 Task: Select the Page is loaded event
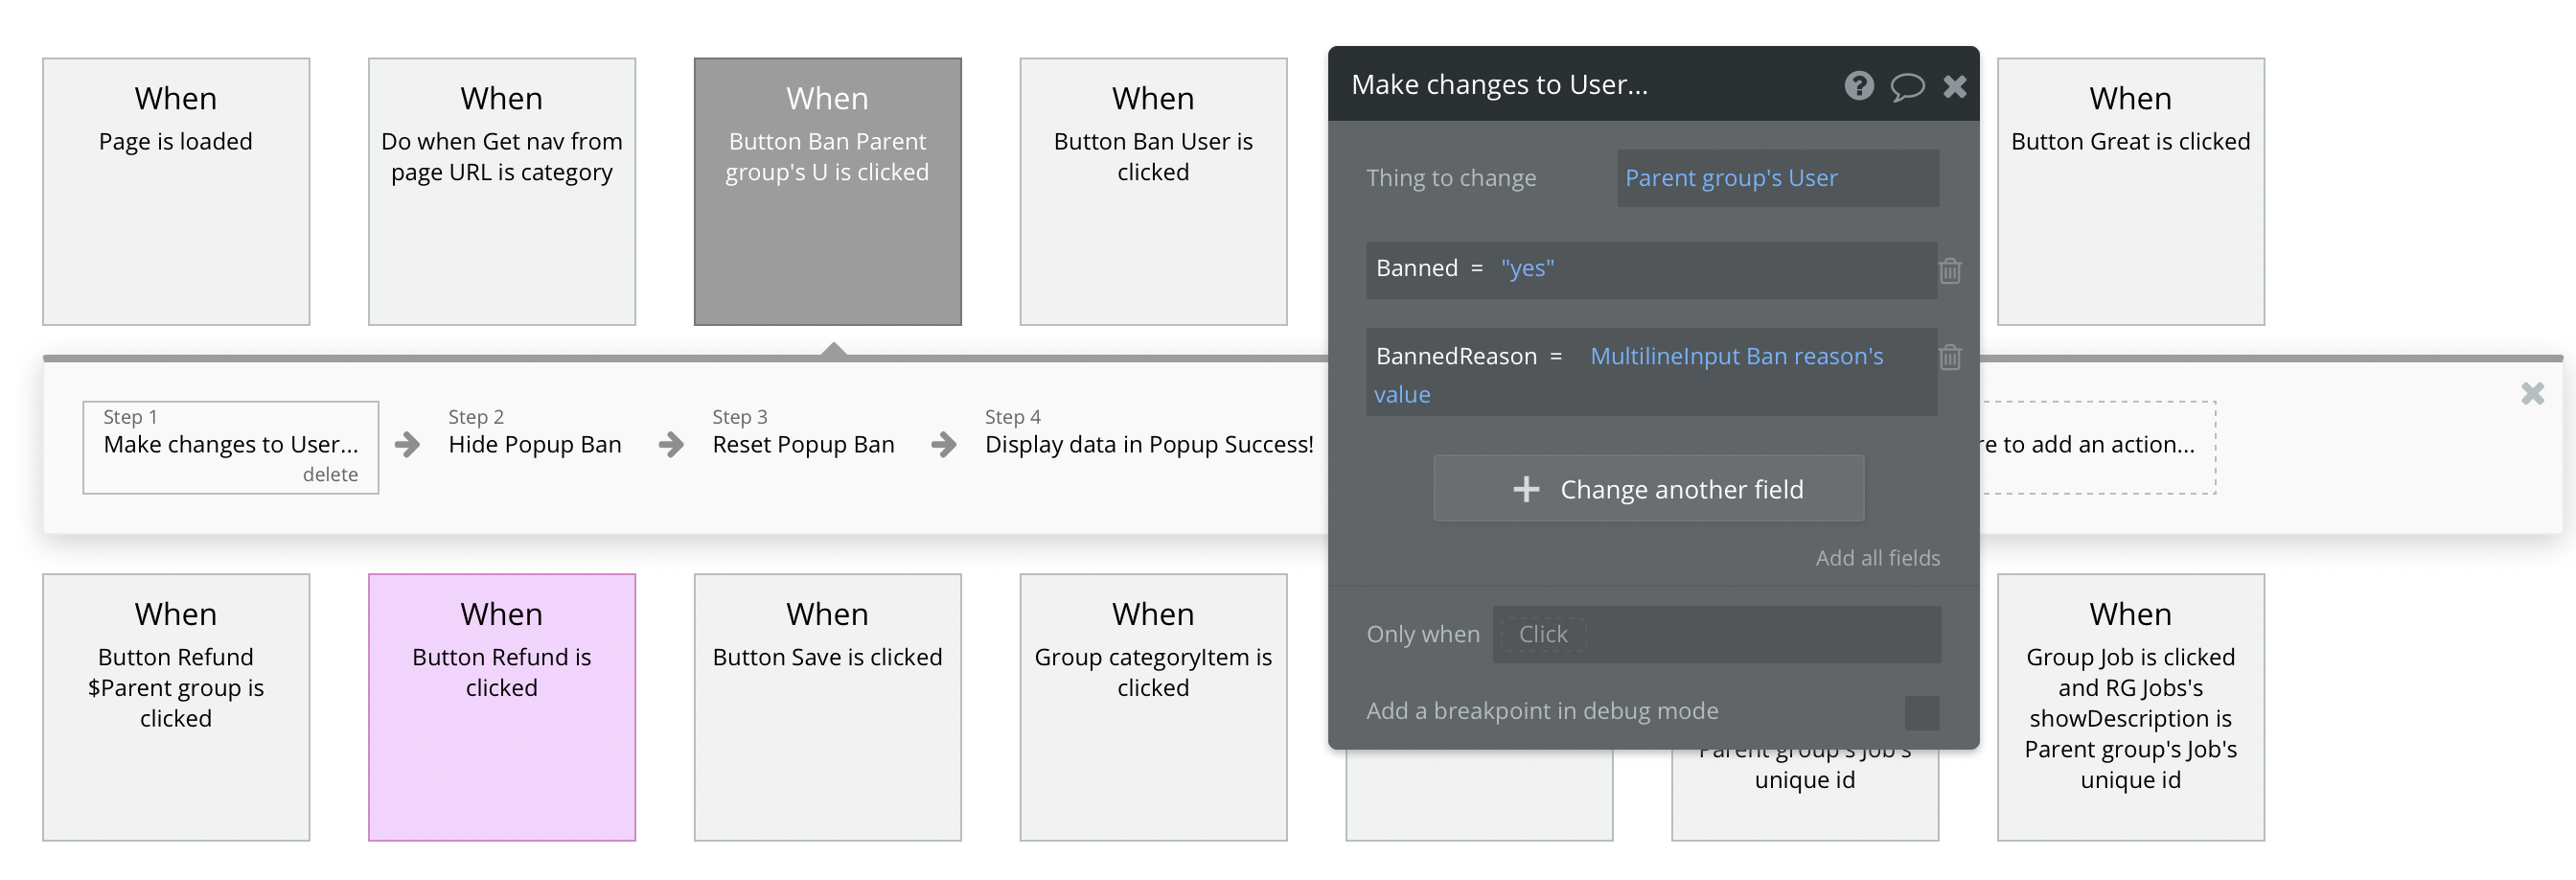click(176, 191)
